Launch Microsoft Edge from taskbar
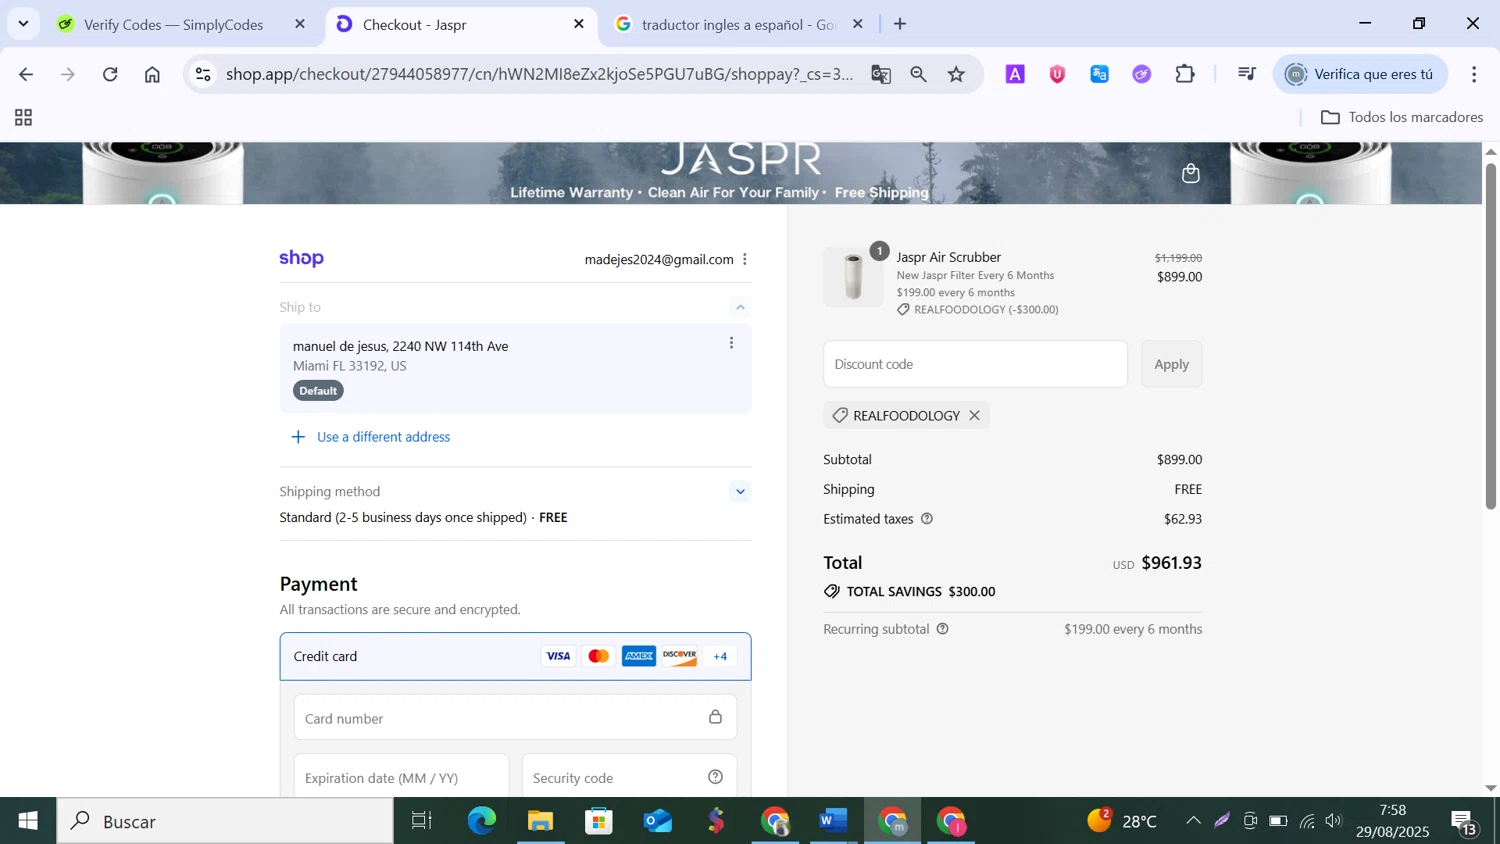 [x=481, y=821]
